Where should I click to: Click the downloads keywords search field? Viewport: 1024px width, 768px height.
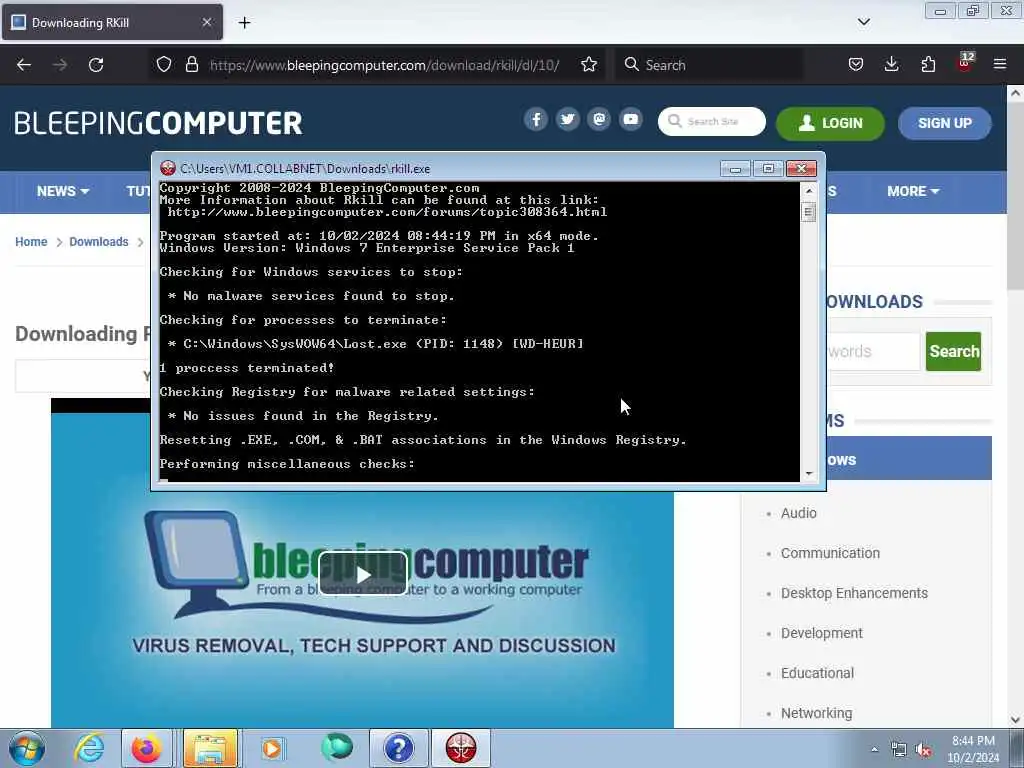pos(873,351)
